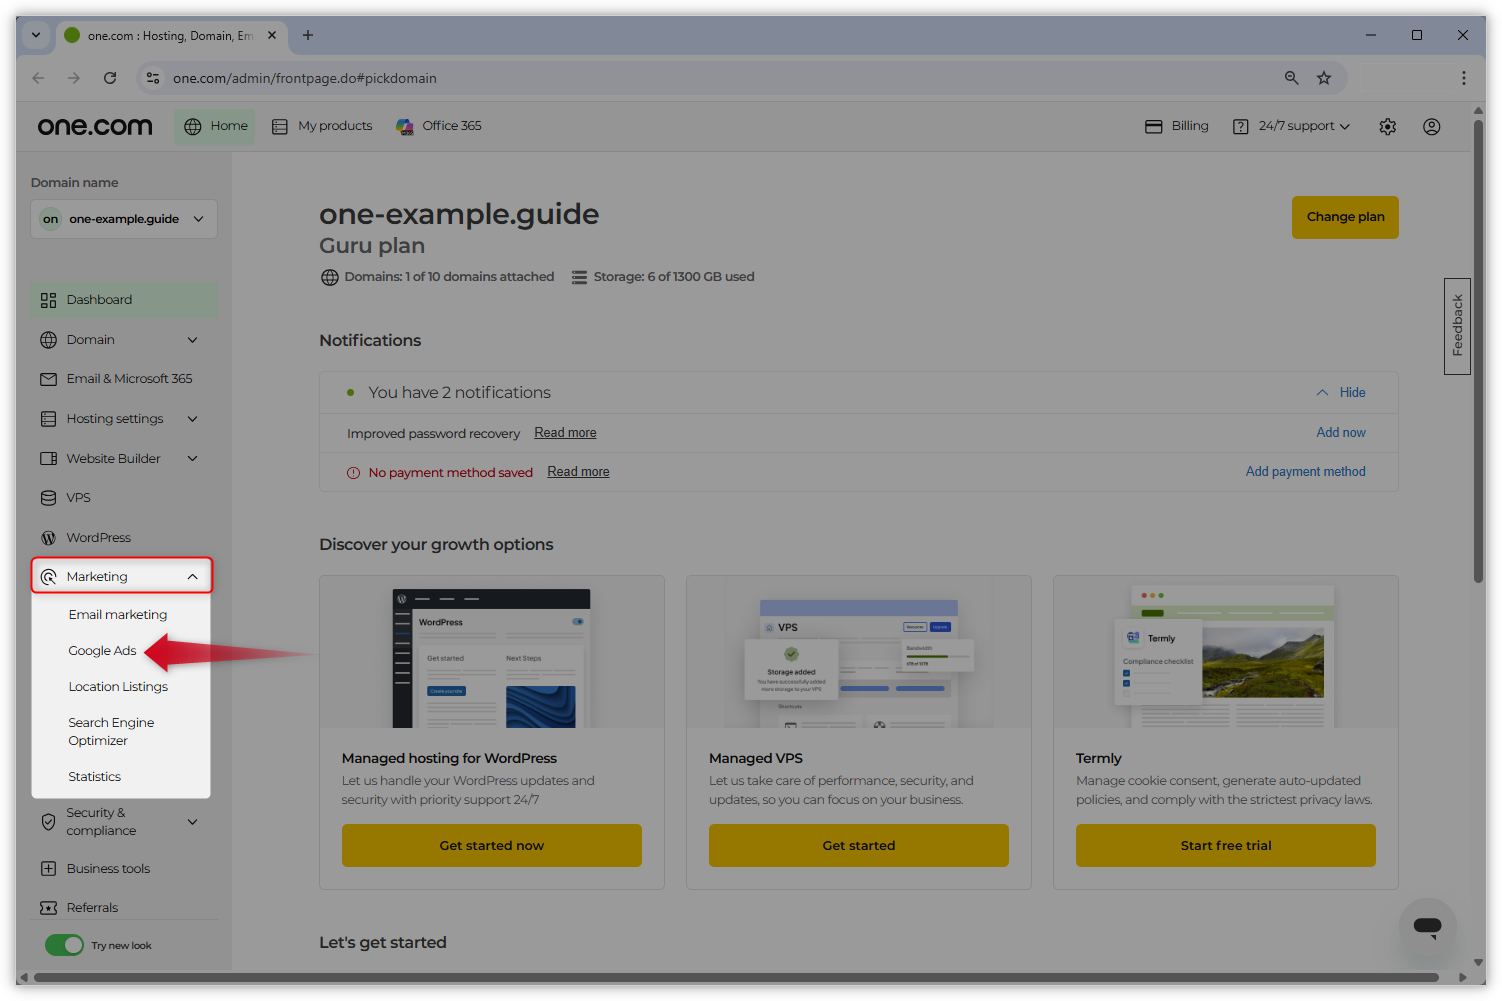Click the browser zoom magnifier icon

[x=1291, y=78]
